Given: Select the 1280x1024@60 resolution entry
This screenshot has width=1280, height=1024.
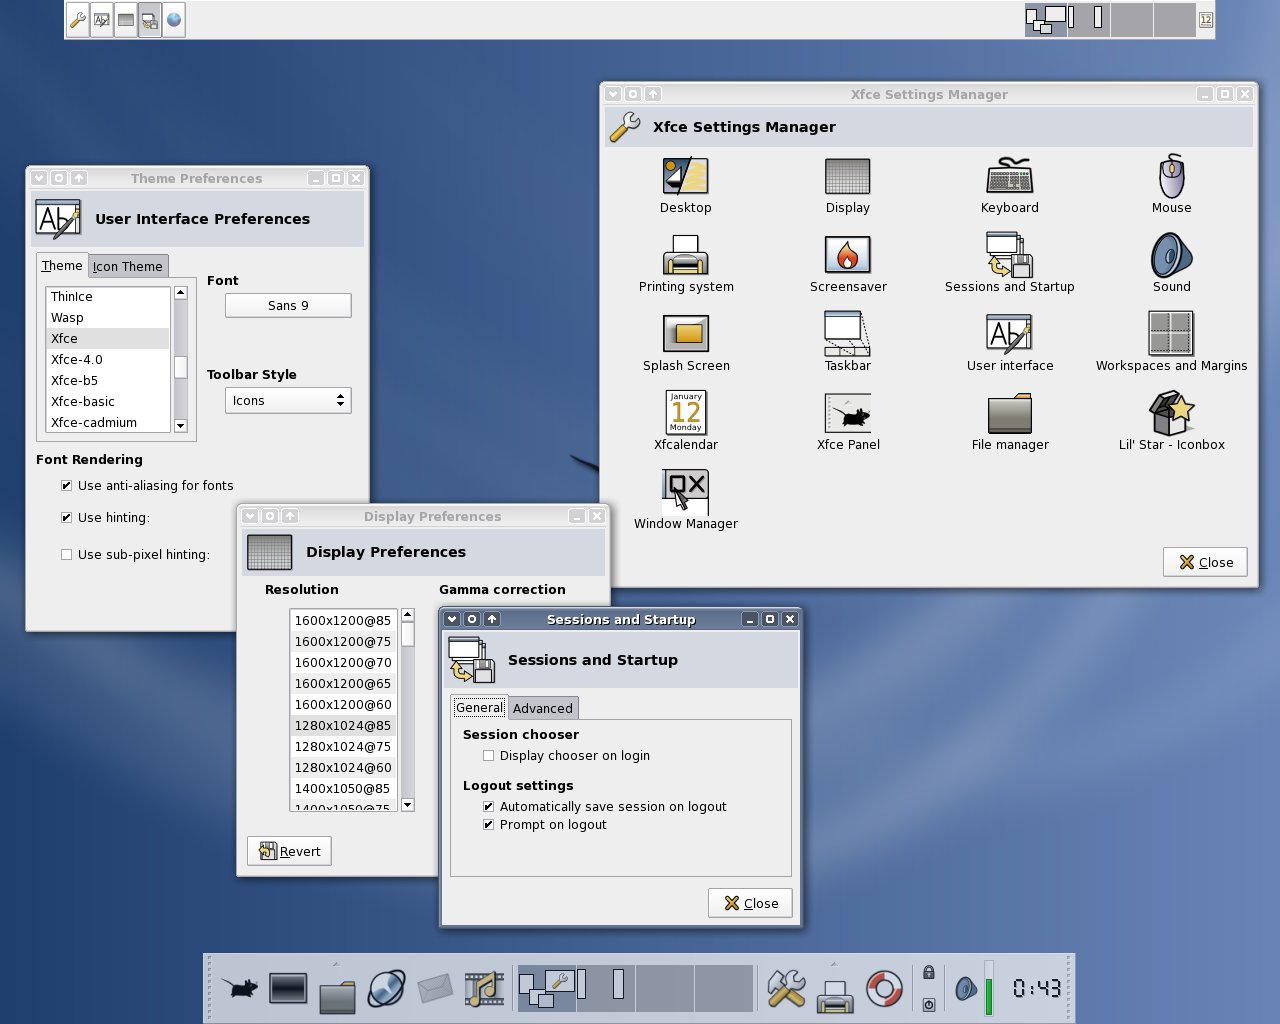Looking at the screenshot, I should pyautogui.click(x=343, y=767).
